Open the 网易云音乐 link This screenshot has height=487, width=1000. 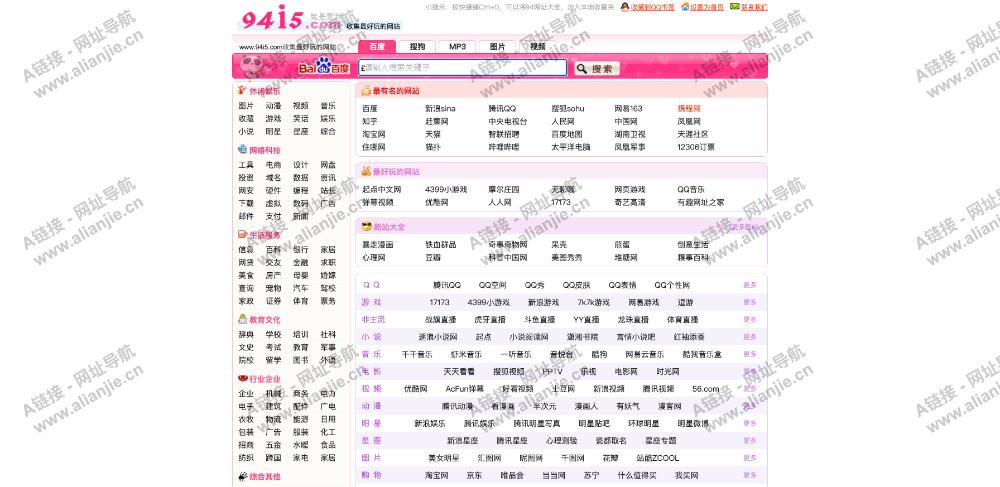point(644,354)
